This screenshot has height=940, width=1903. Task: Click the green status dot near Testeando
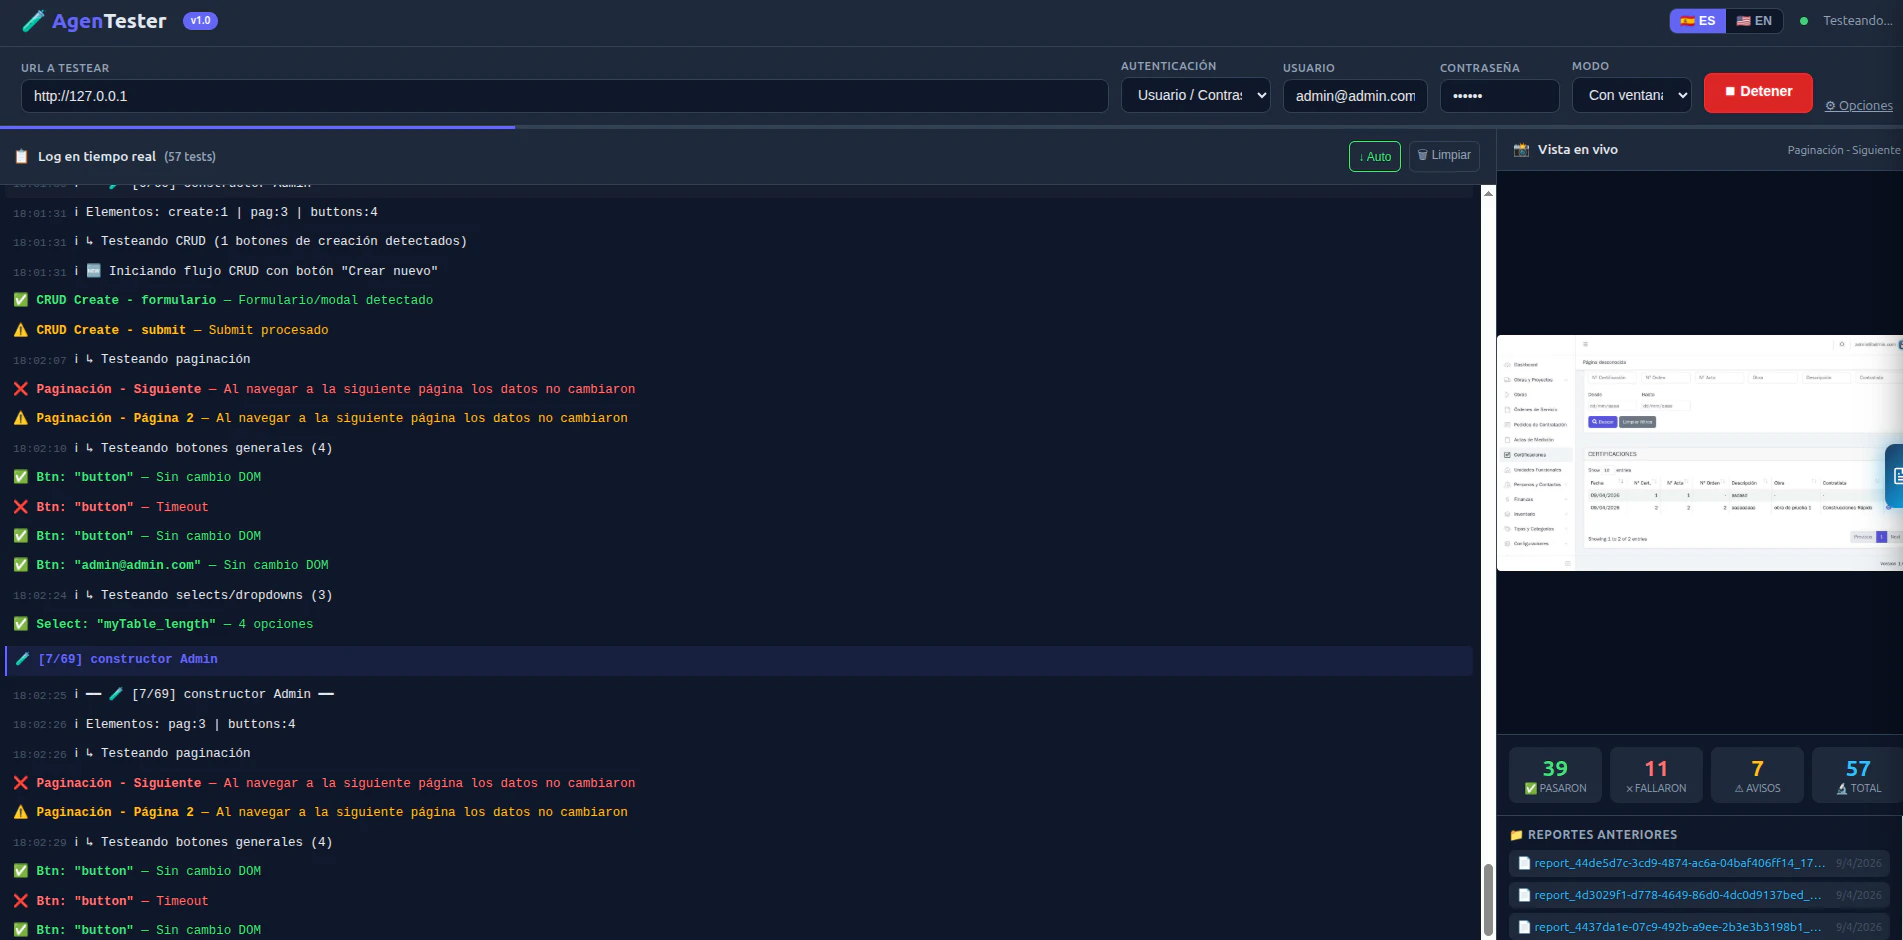click(x=1804, y=20)
